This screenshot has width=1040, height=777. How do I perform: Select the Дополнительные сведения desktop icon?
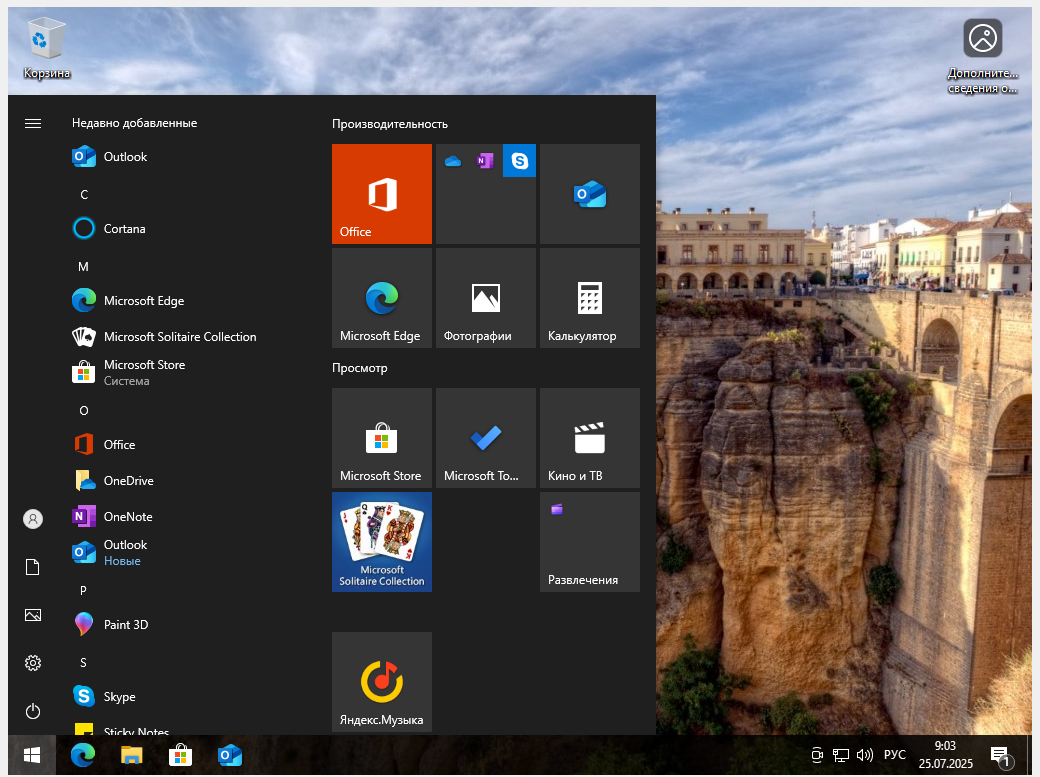tap(982, 56)
